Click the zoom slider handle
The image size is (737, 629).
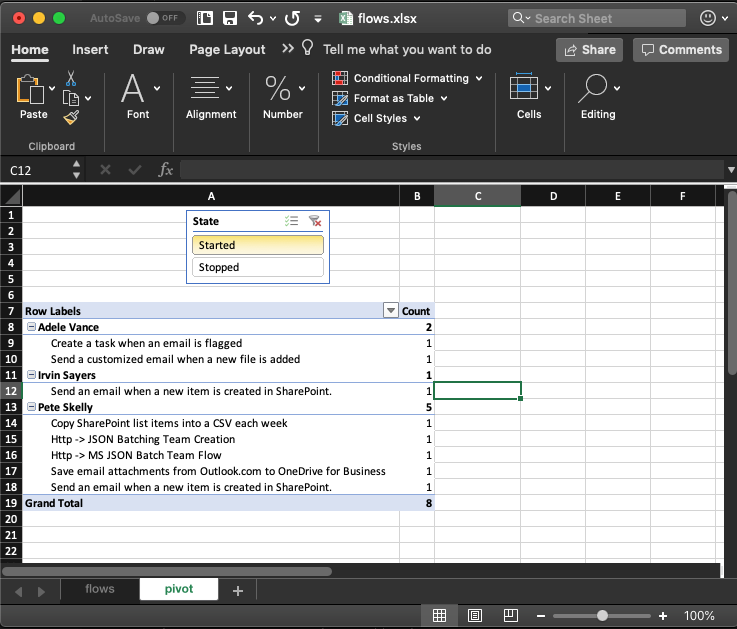pos(602,615)
